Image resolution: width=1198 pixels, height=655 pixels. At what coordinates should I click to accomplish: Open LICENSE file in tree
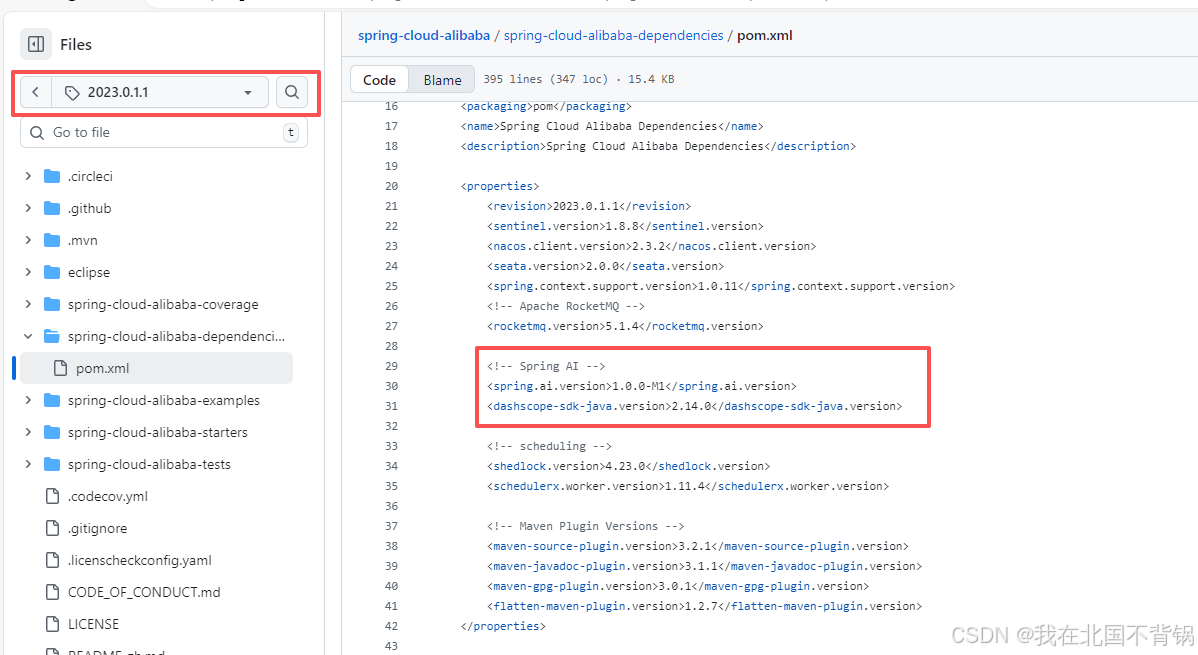[x=93, y=624]
